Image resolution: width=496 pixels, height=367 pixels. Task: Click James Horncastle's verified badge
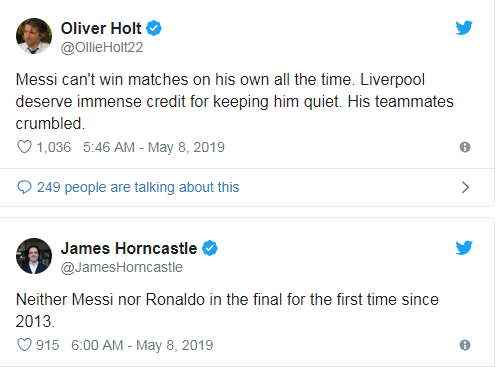click(x=210, y=248)
